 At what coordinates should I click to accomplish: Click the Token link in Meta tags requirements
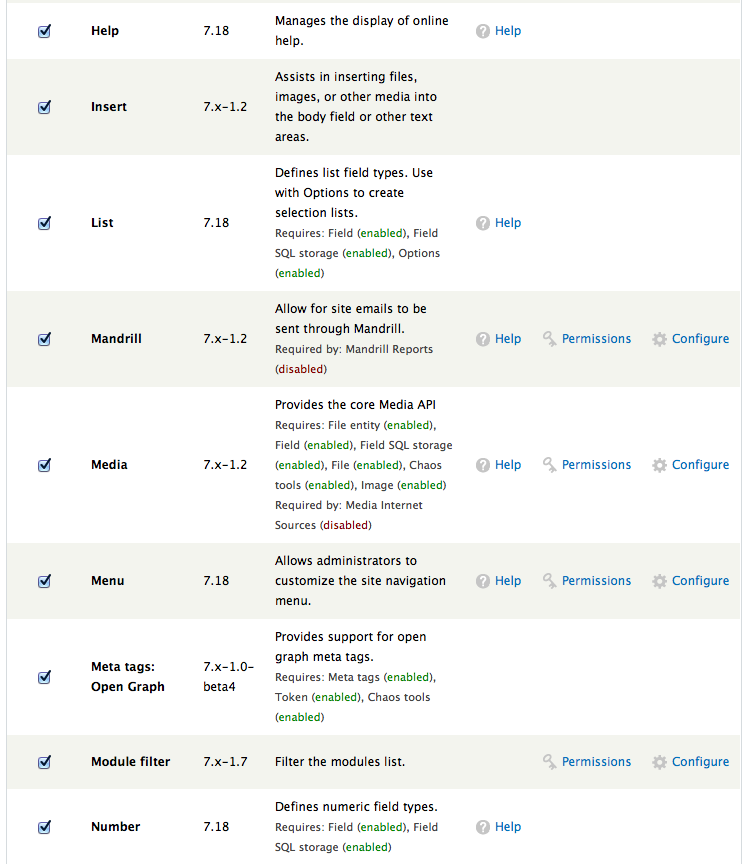click(x=289, y=697)
